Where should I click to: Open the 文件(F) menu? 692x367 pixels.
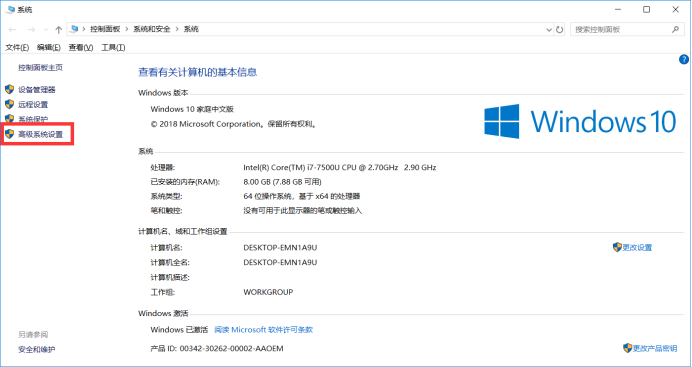click(17, 47)
